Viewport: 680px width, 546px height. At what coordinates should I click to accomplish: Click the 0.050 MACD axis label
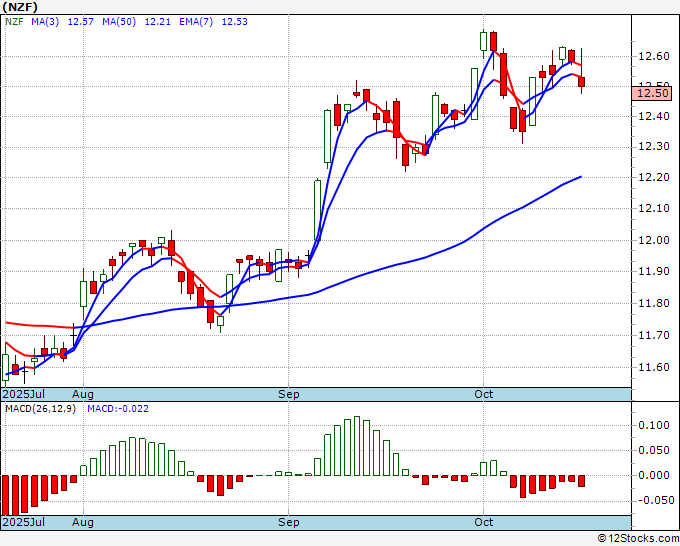654,451
